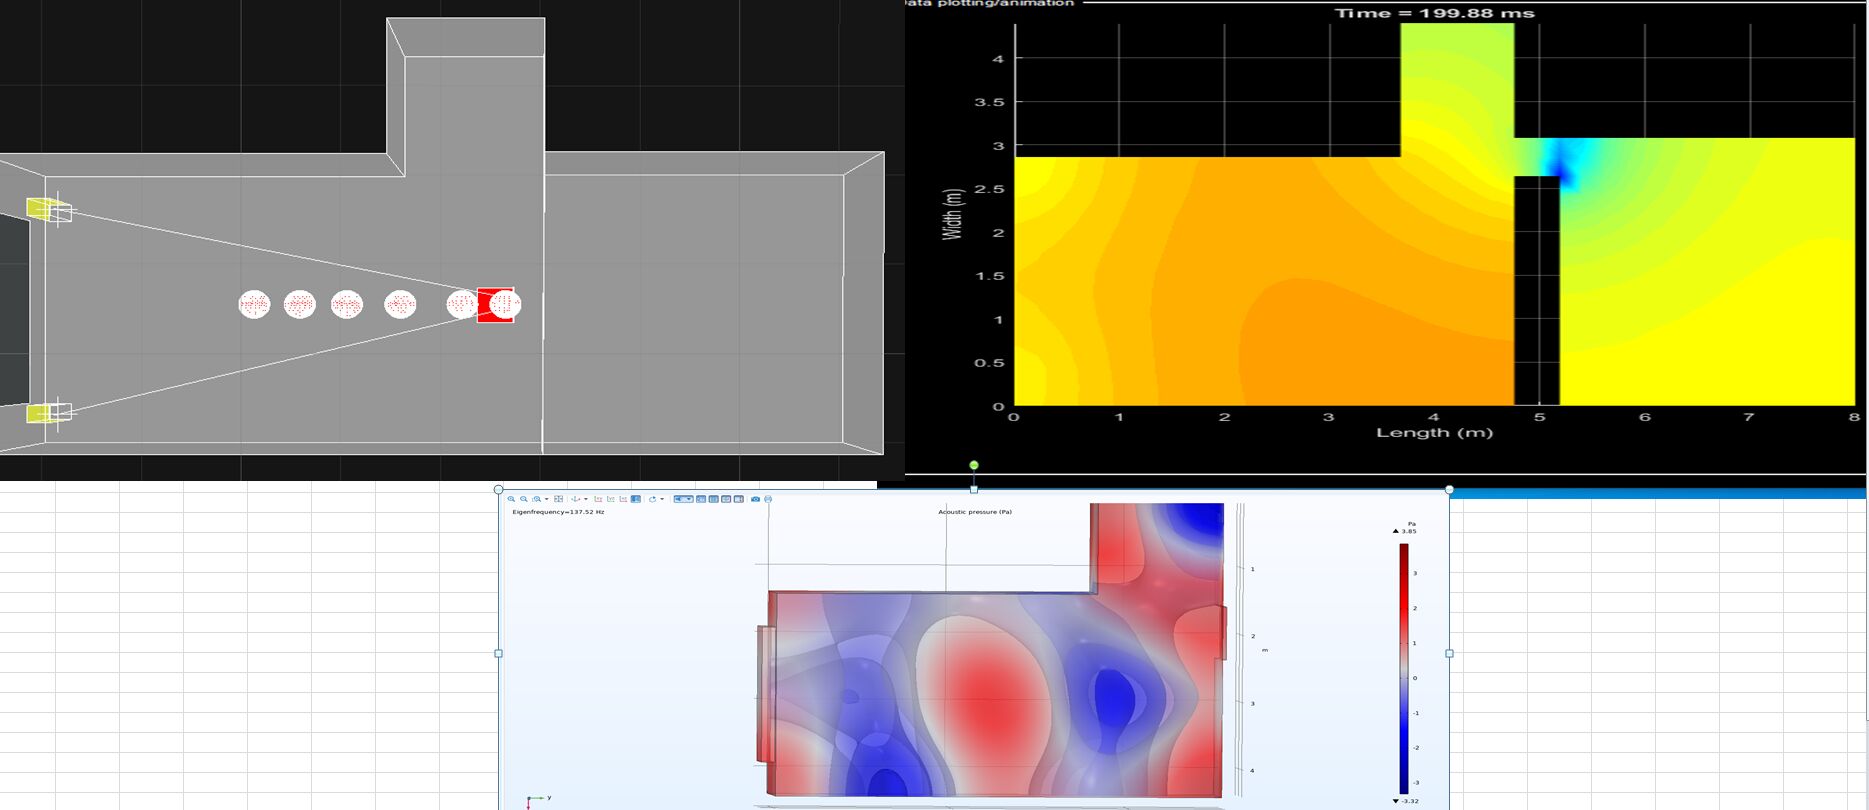Click the rotate/reset view icon
This screenshot has width=1869, height=810.
point(652,499)
